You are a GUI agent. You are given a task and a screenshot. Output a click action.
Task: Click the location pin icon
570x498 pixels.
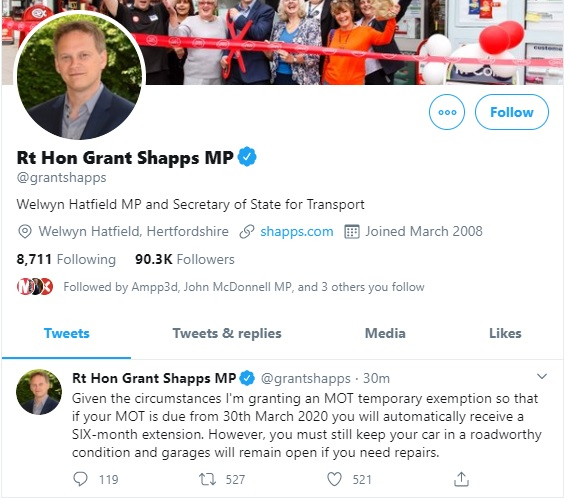pyautogui.click(x=25, y=232)
